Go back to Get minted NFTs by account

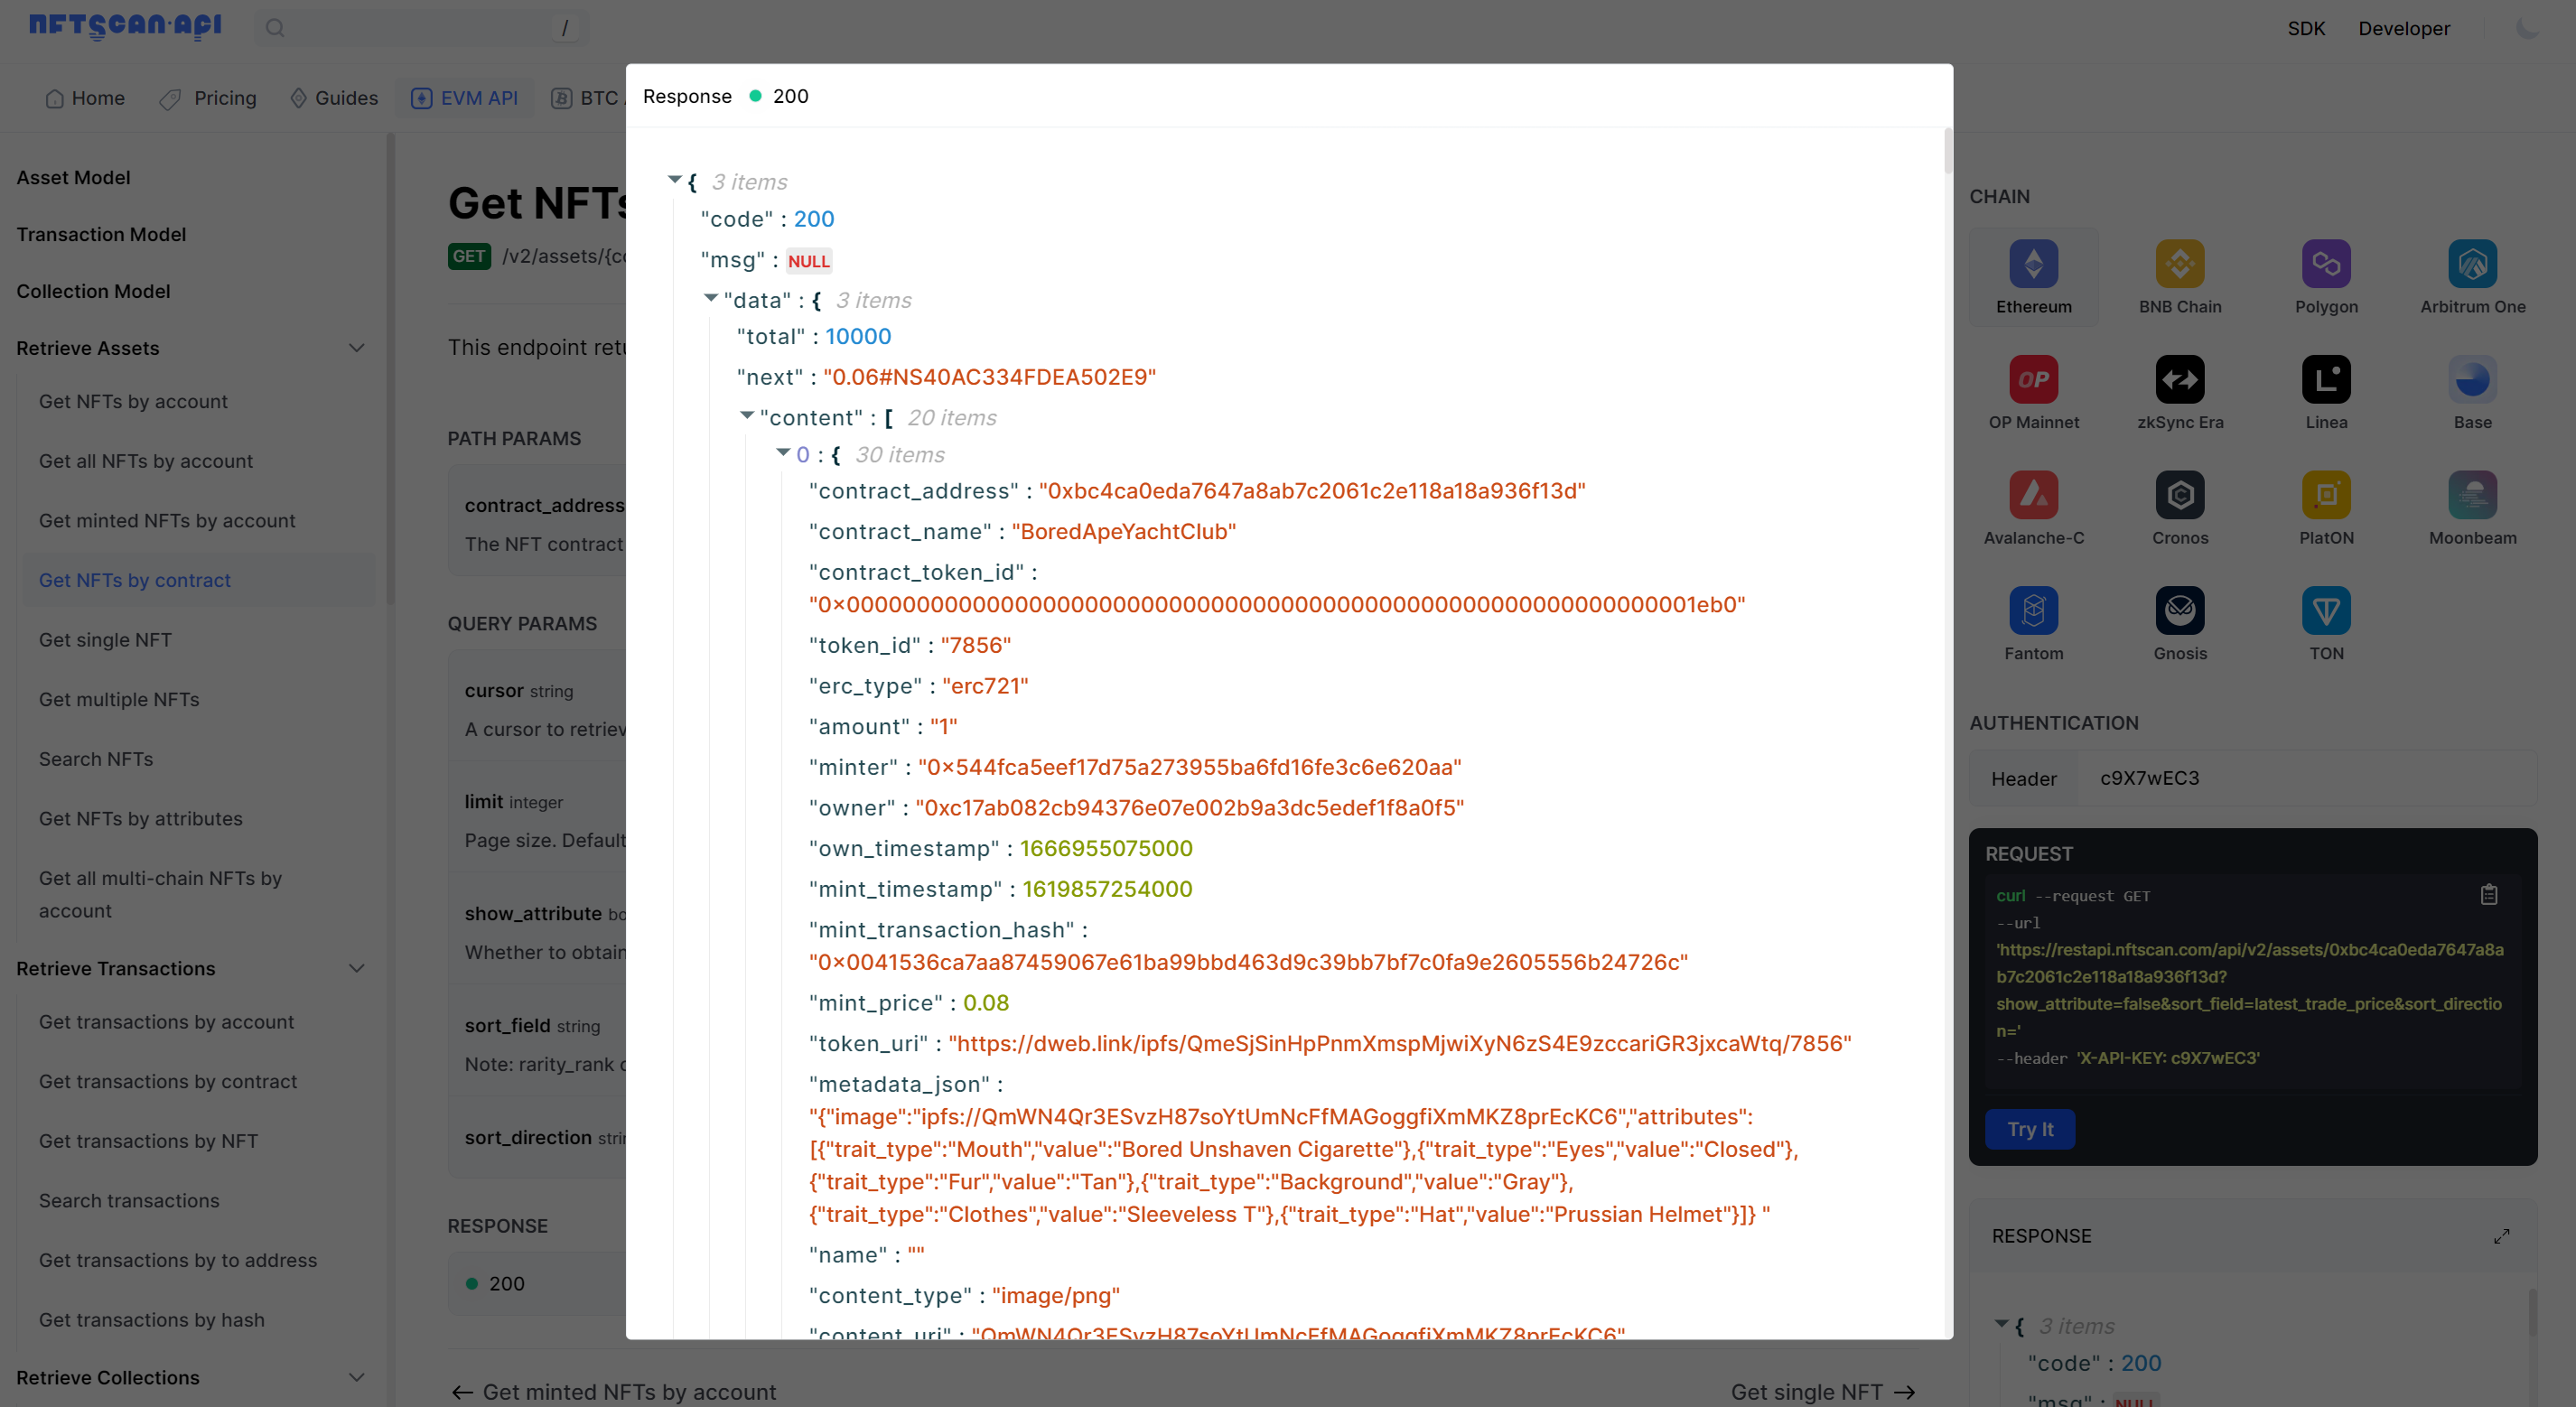pyautogui.click(x=613, y=1392)
